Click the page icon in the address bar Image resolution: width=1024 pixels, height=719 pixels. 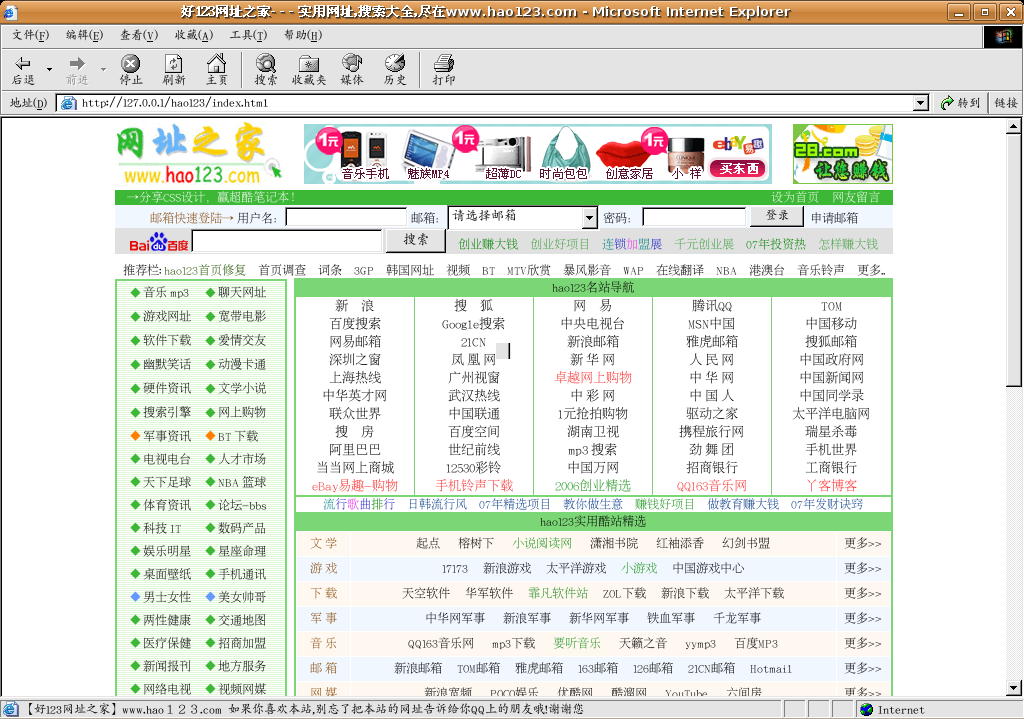tap(68, 103)
